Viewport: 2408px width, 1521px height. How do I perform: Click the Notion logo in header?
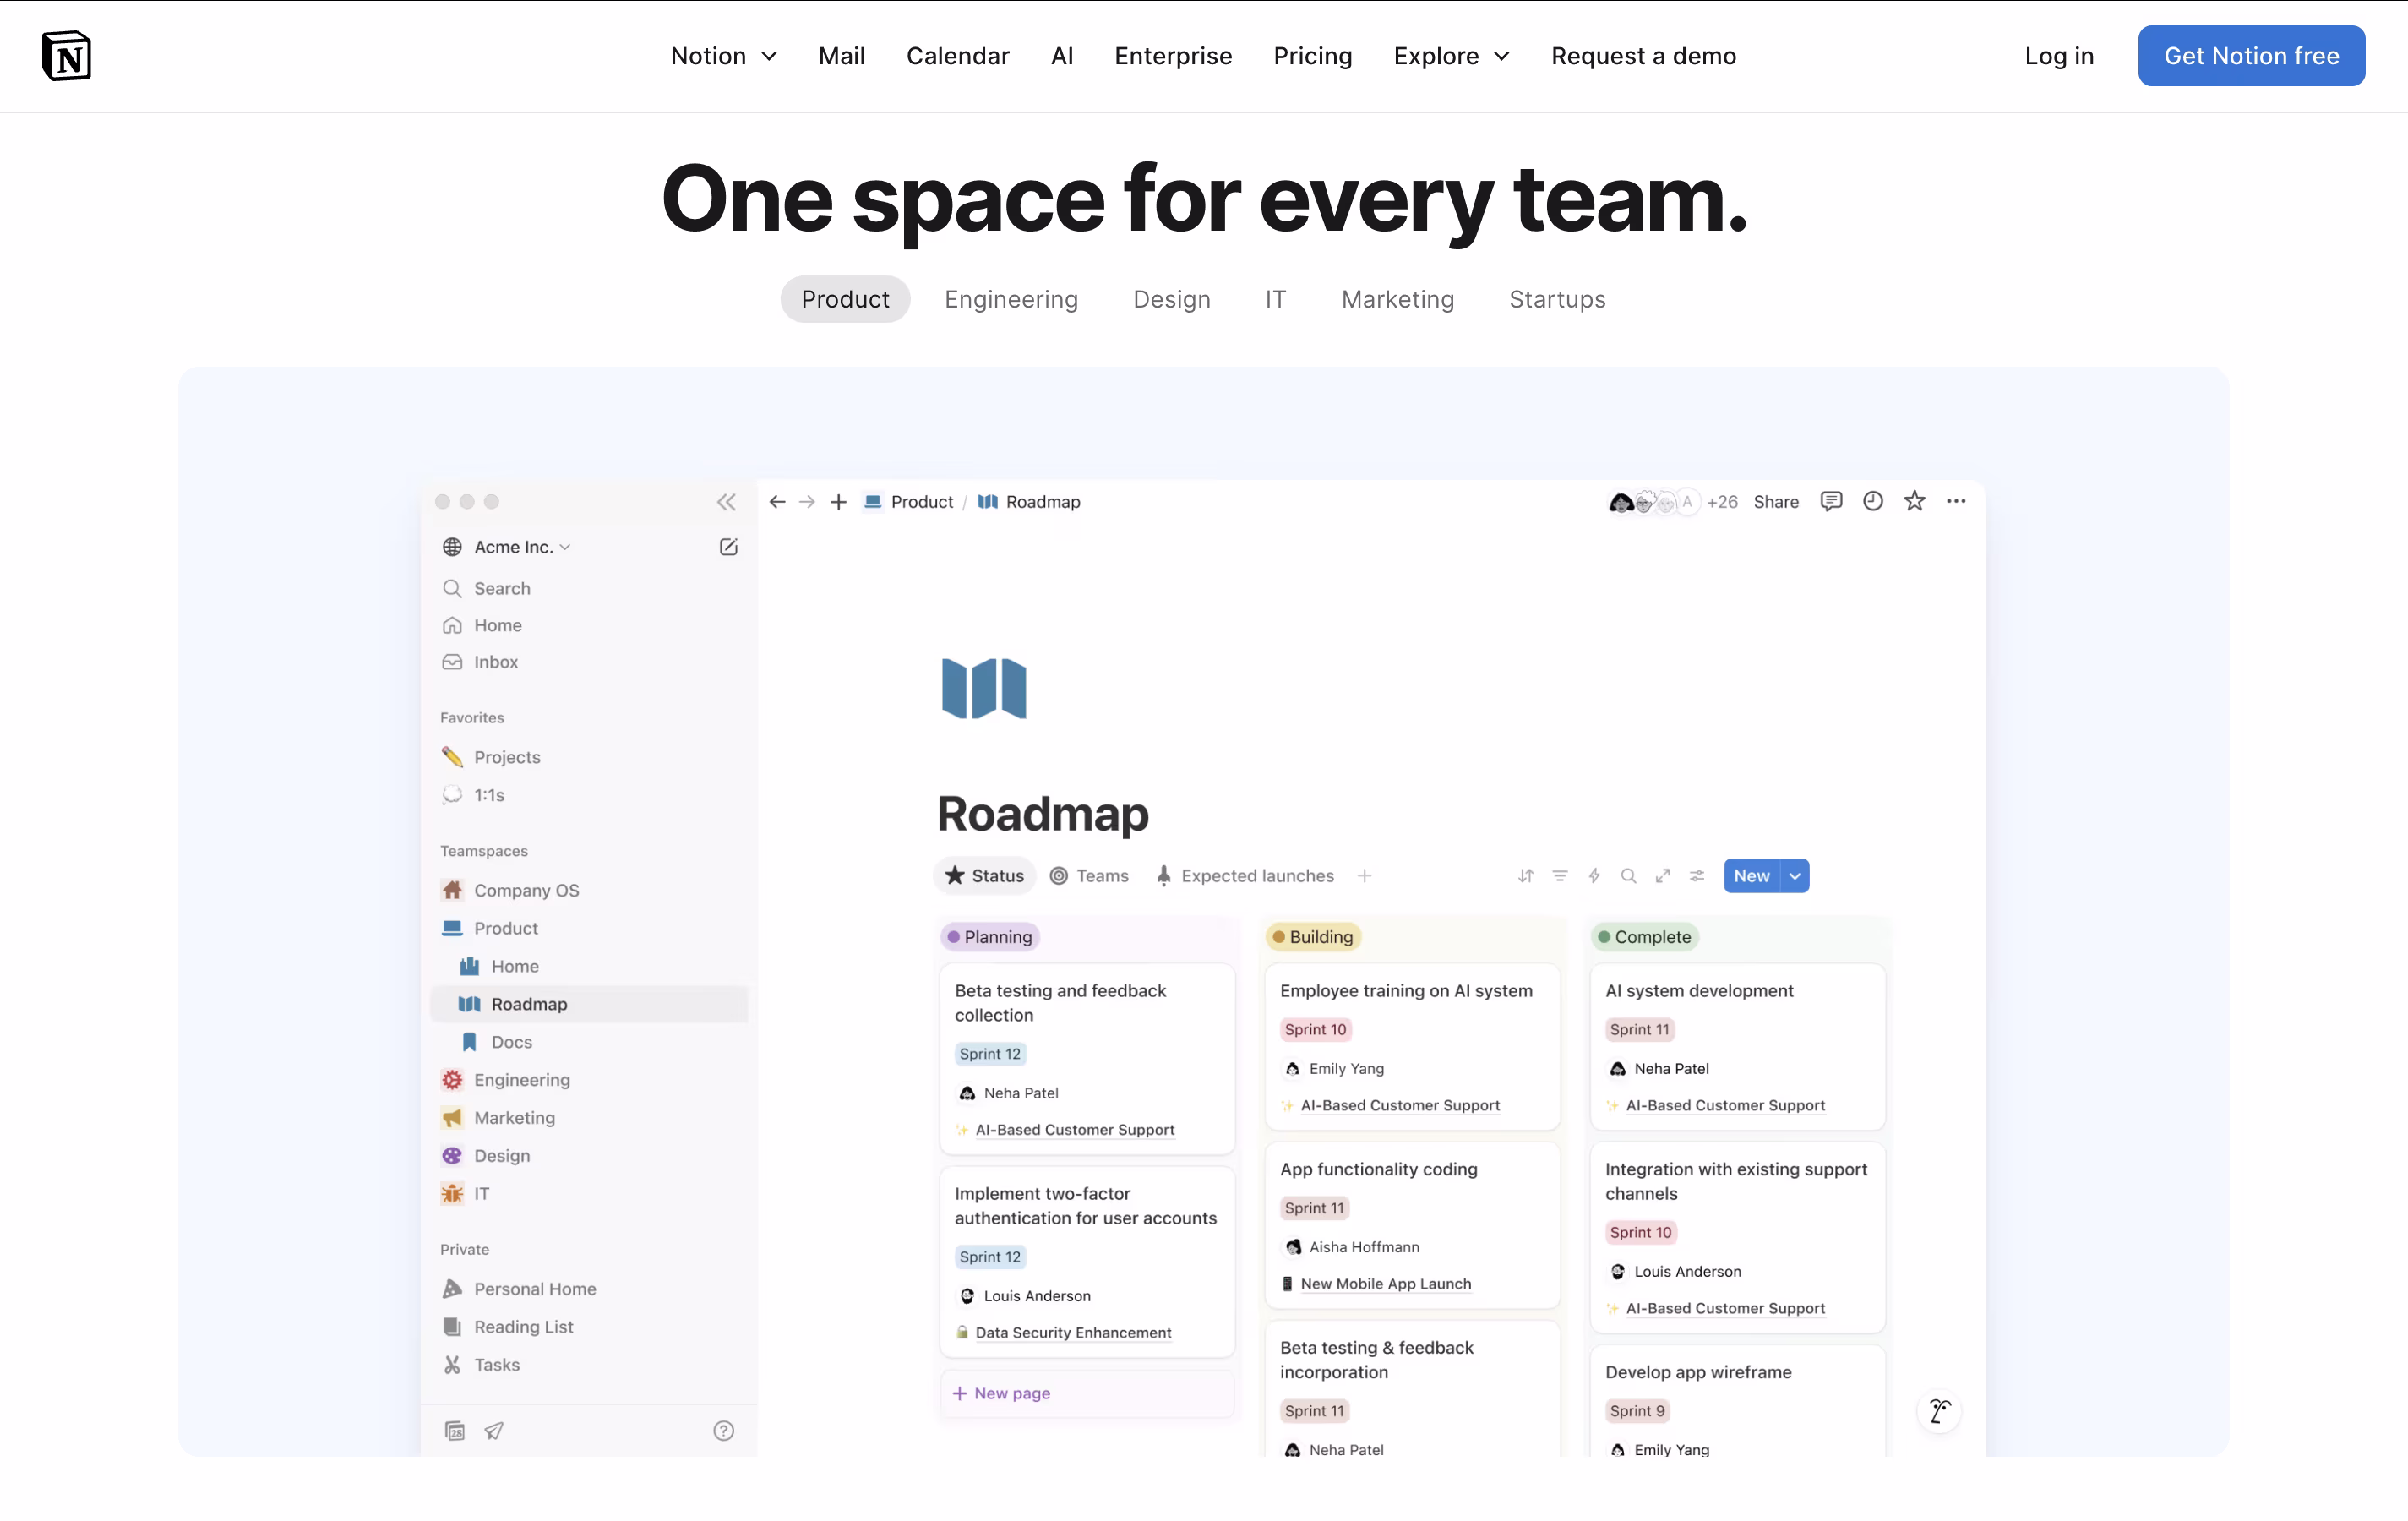[66, 56]
